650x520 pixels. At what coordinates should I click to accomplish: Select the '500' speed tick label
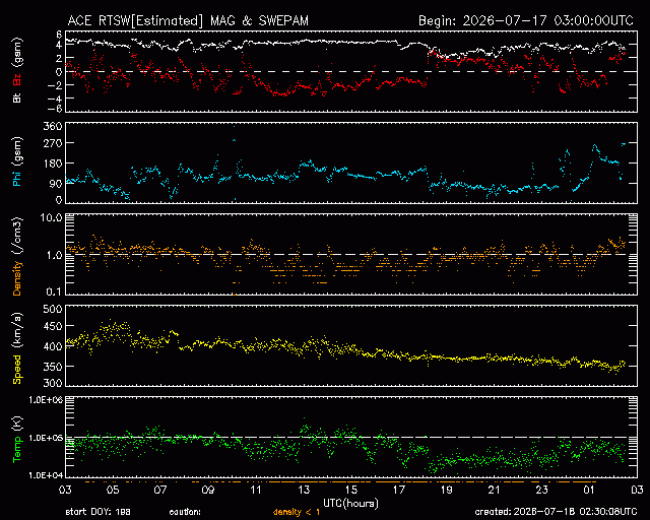point(53,309)
